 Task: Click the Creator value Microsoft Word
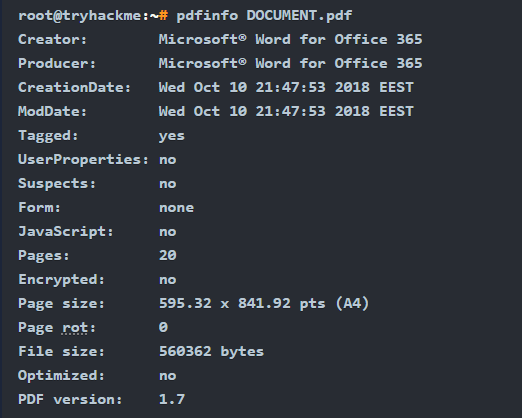click(x=290, y=39)
